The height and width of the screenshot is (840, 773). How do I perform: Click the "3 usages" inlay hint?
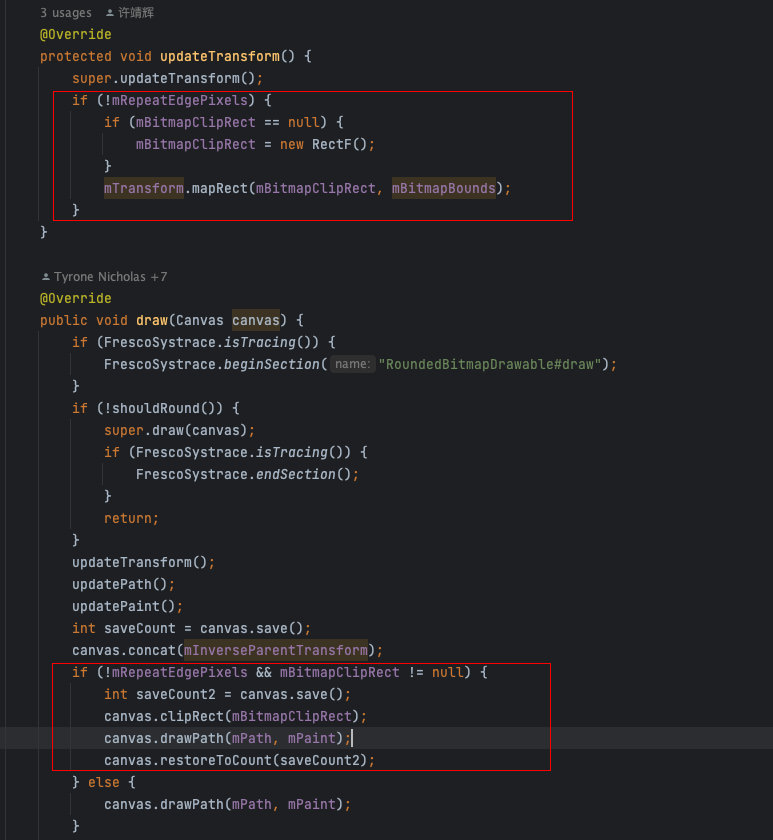pyautogui.click(x=66, y=13)
